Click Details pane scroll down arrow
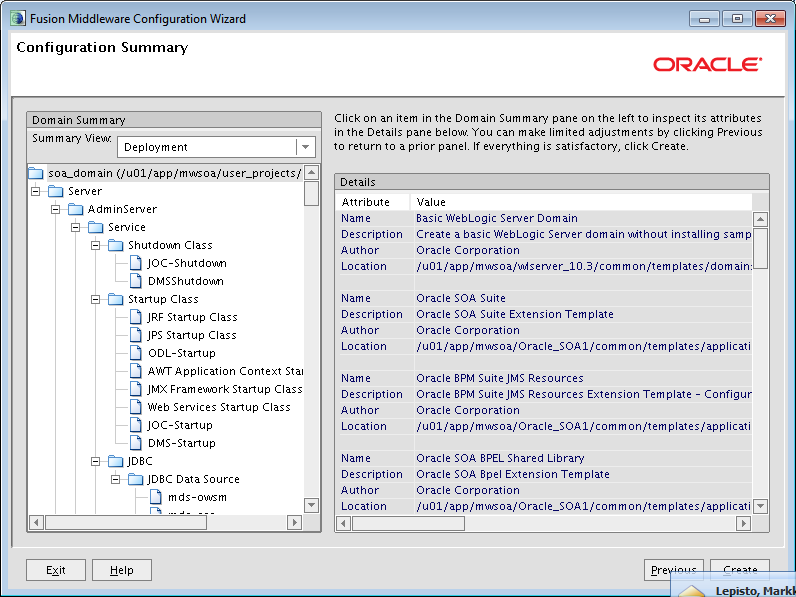 point(760,506)
